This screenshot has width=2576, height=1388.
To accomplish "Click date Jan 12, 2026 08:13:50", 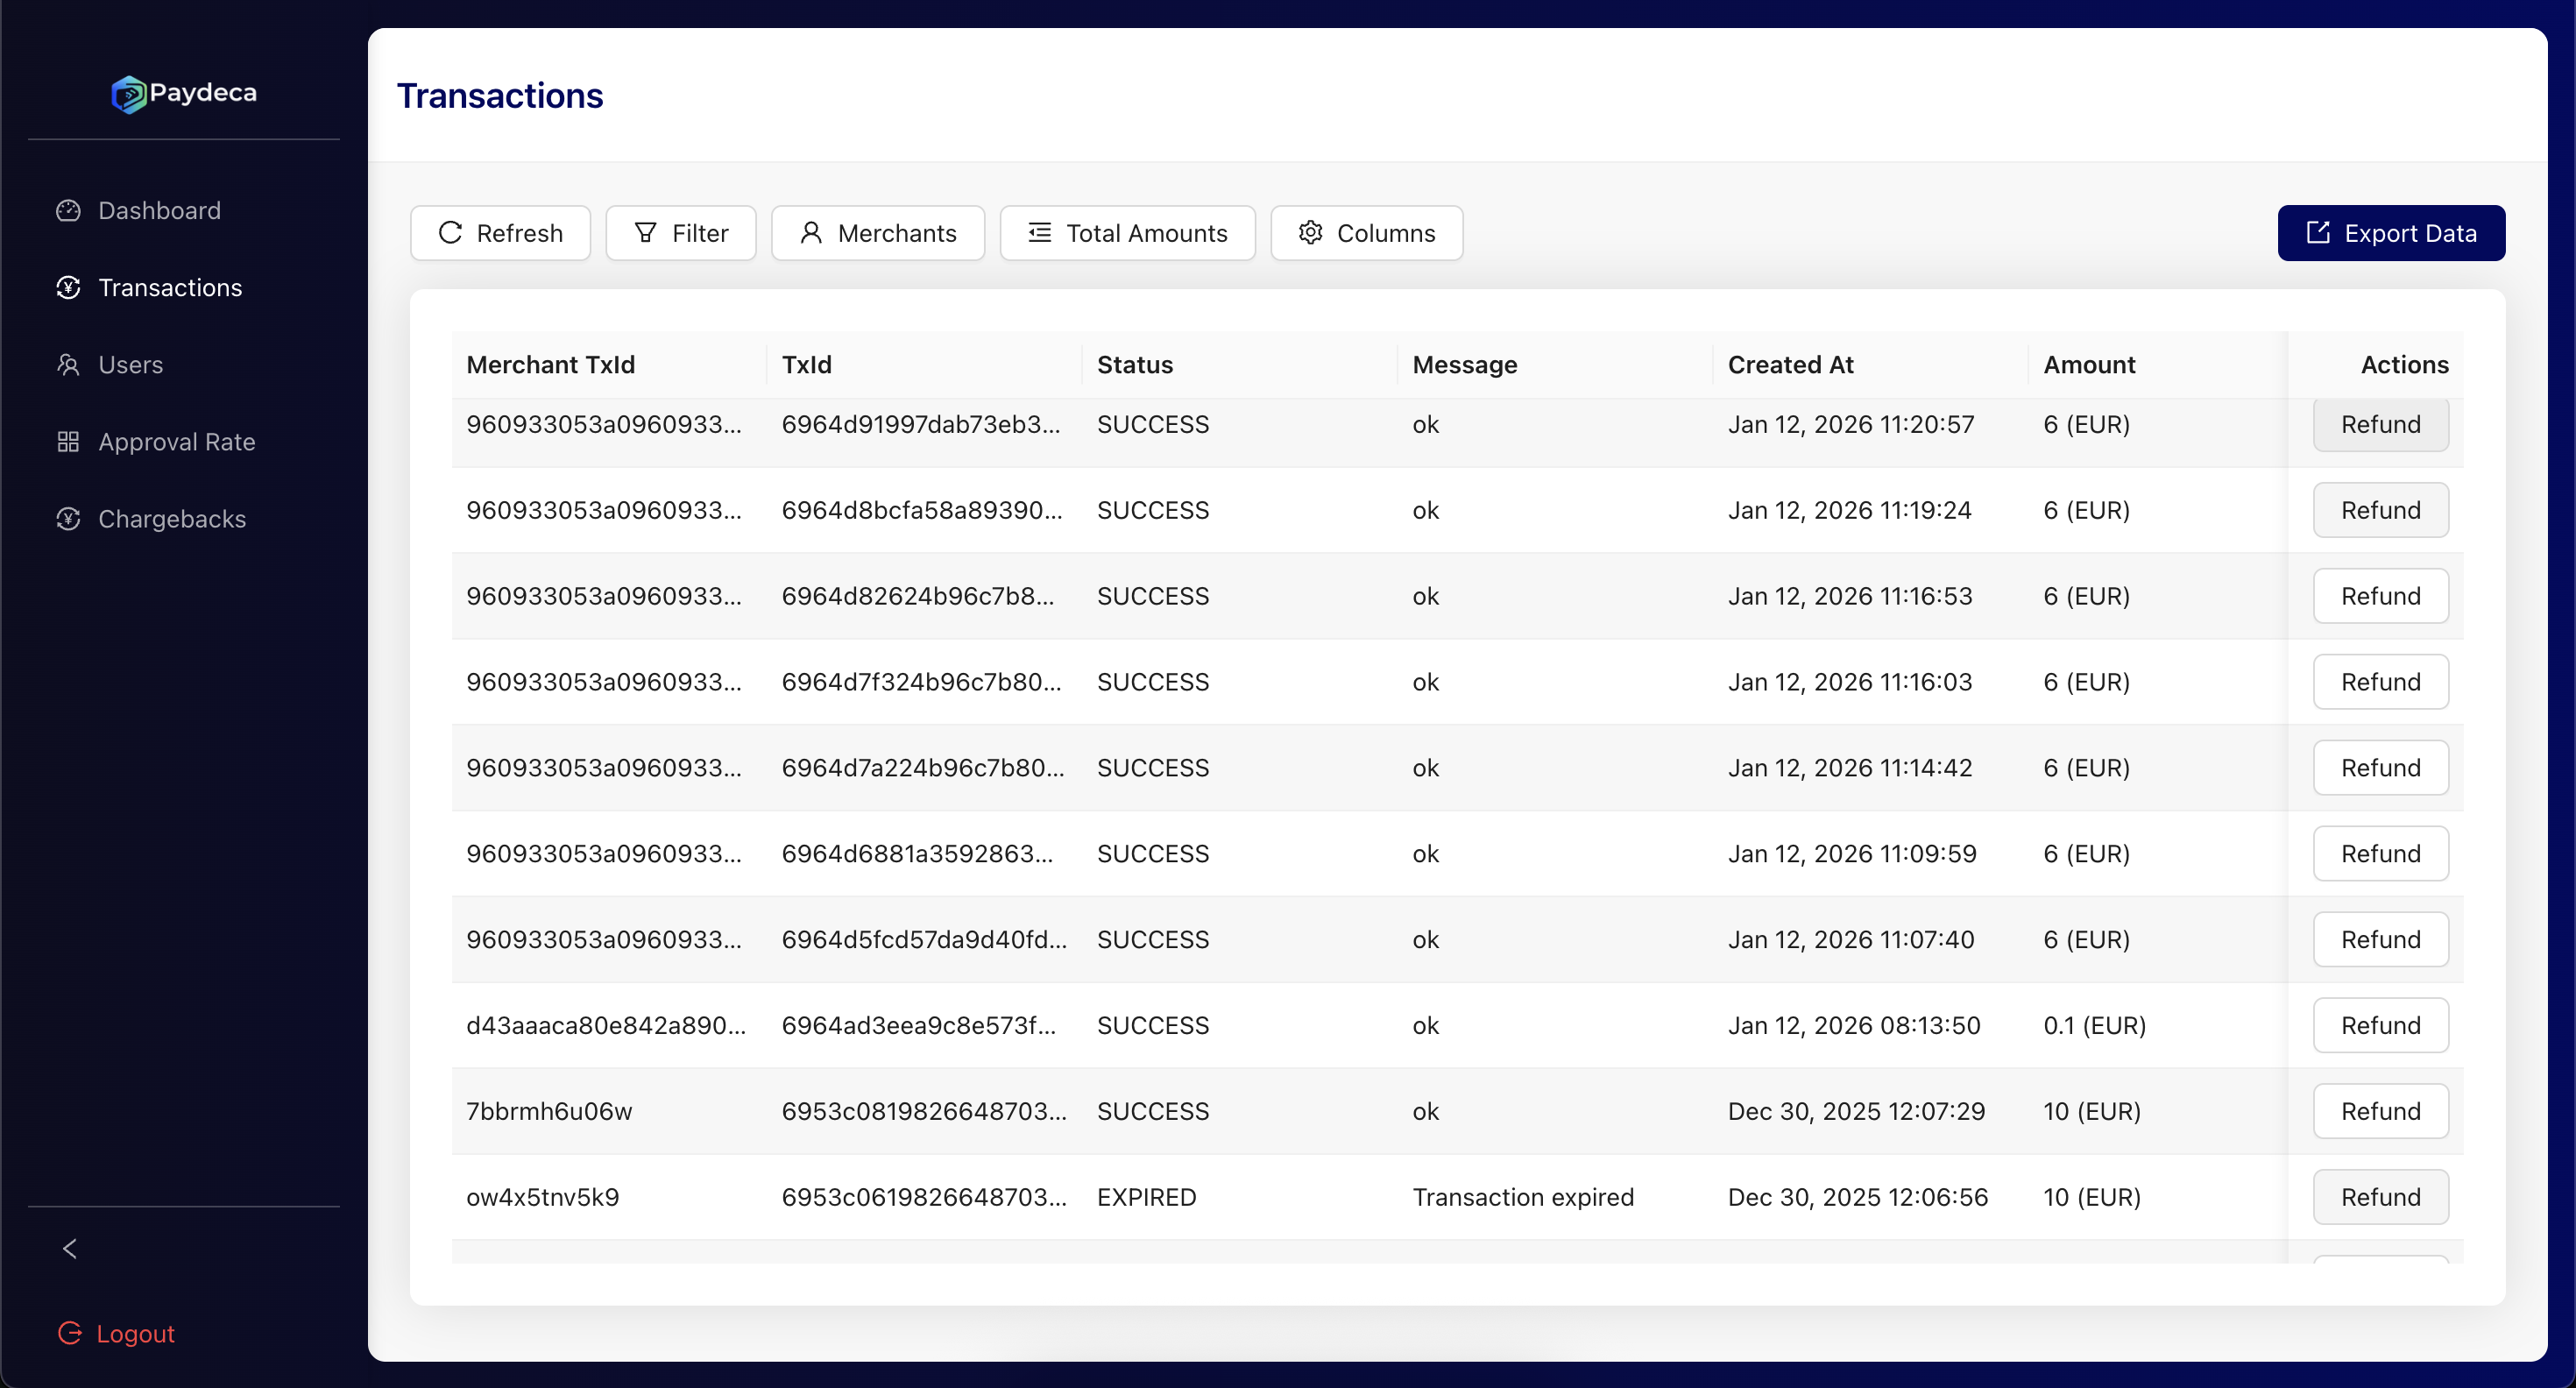I will pyautogui.click(x=1854, y=1026).
